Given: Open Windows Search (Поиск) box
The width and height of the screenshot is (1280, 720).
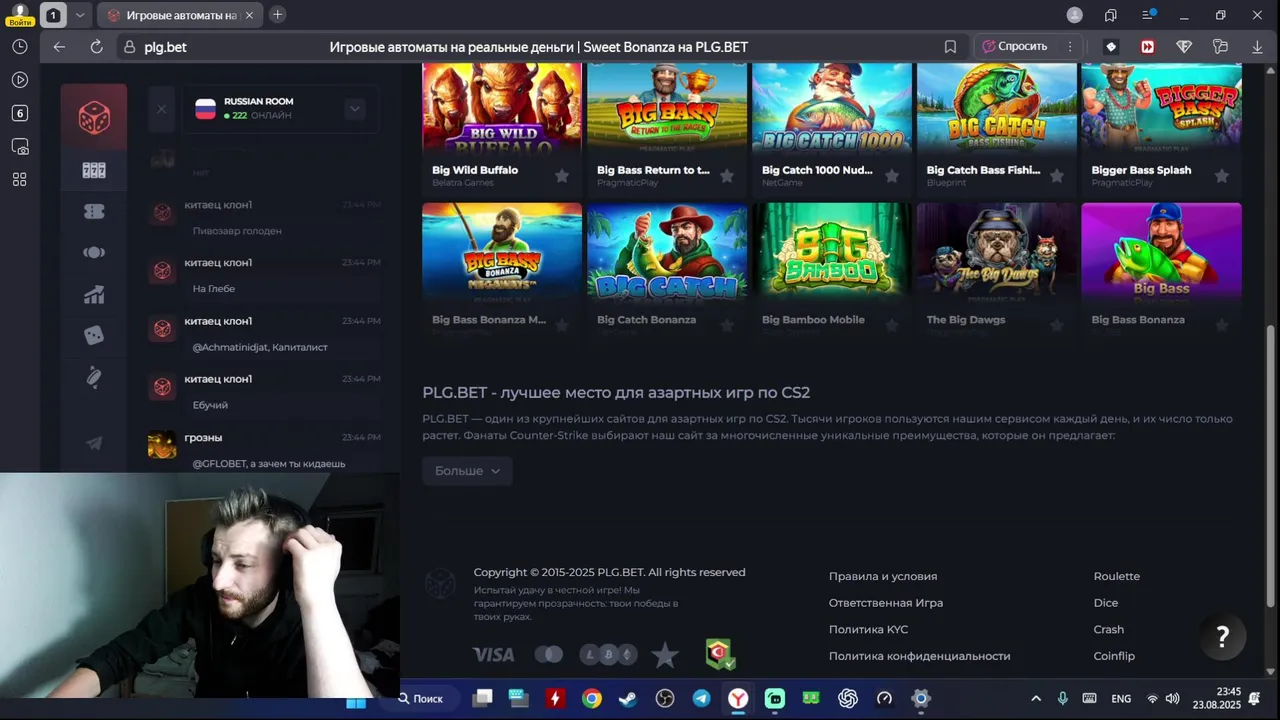Looking at the screenshot, I should point(420,698).
